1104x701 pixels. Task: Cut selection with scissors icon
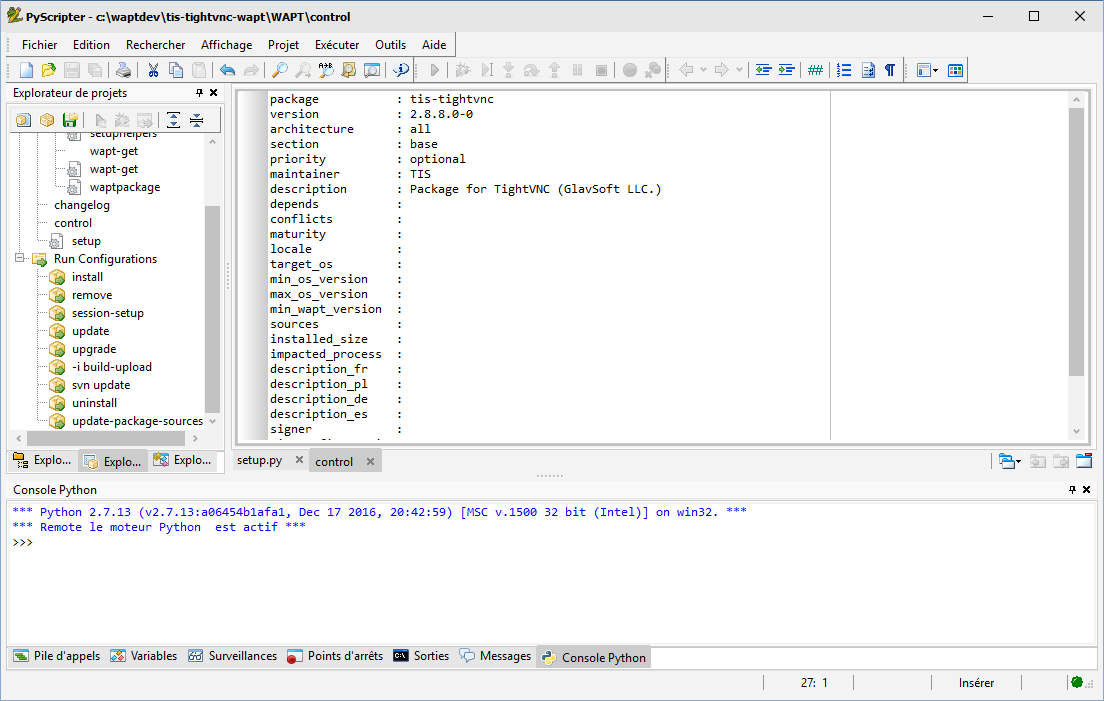point(153,70)
